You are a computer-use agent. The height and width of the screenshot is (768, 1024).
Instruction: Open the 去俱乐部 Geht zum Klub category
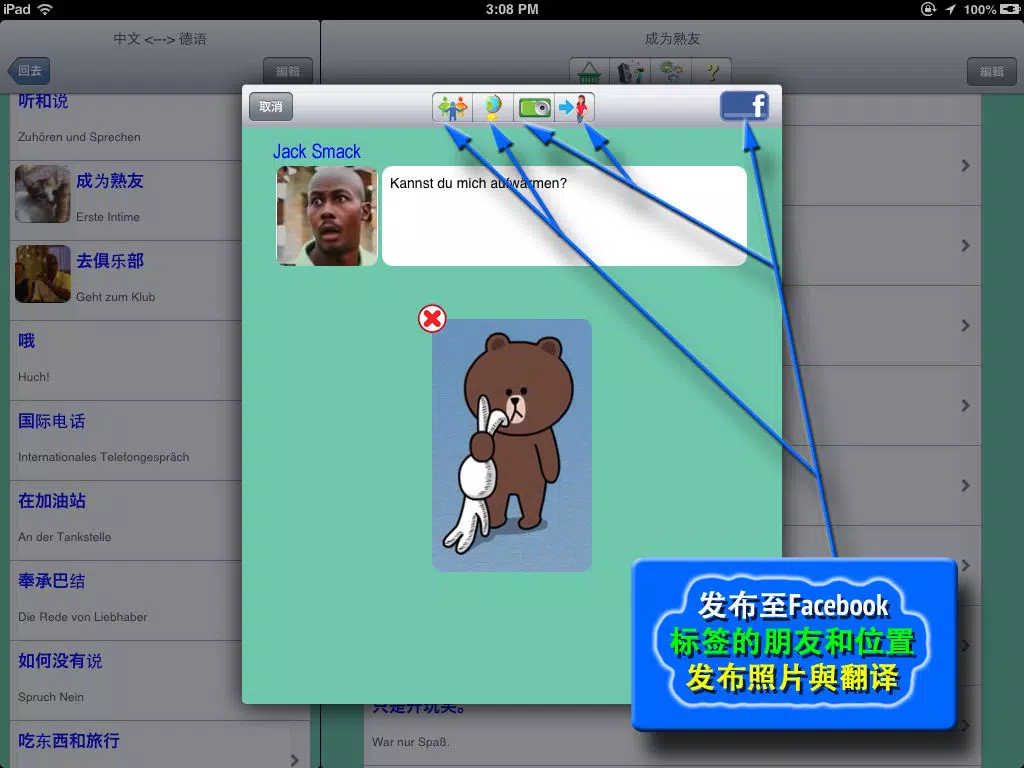click(x=126, y=280)
